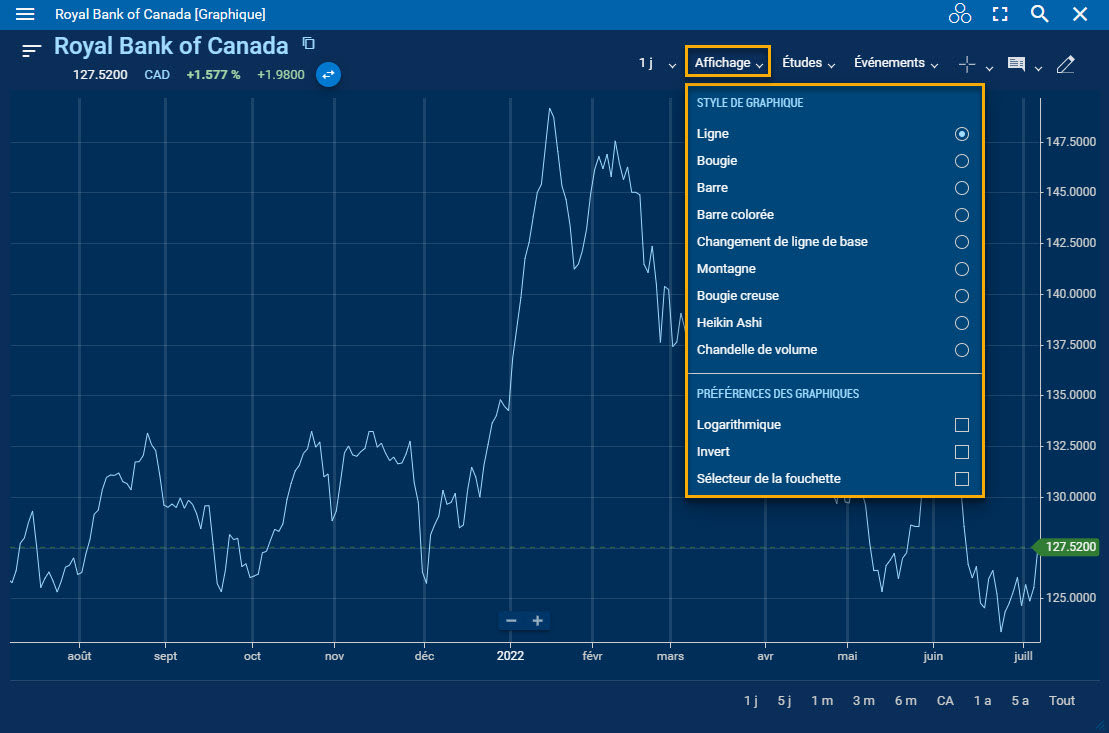Enable the Logarithmique checkbox
Screen dimensions: 1109x733
tap(961, 425)
